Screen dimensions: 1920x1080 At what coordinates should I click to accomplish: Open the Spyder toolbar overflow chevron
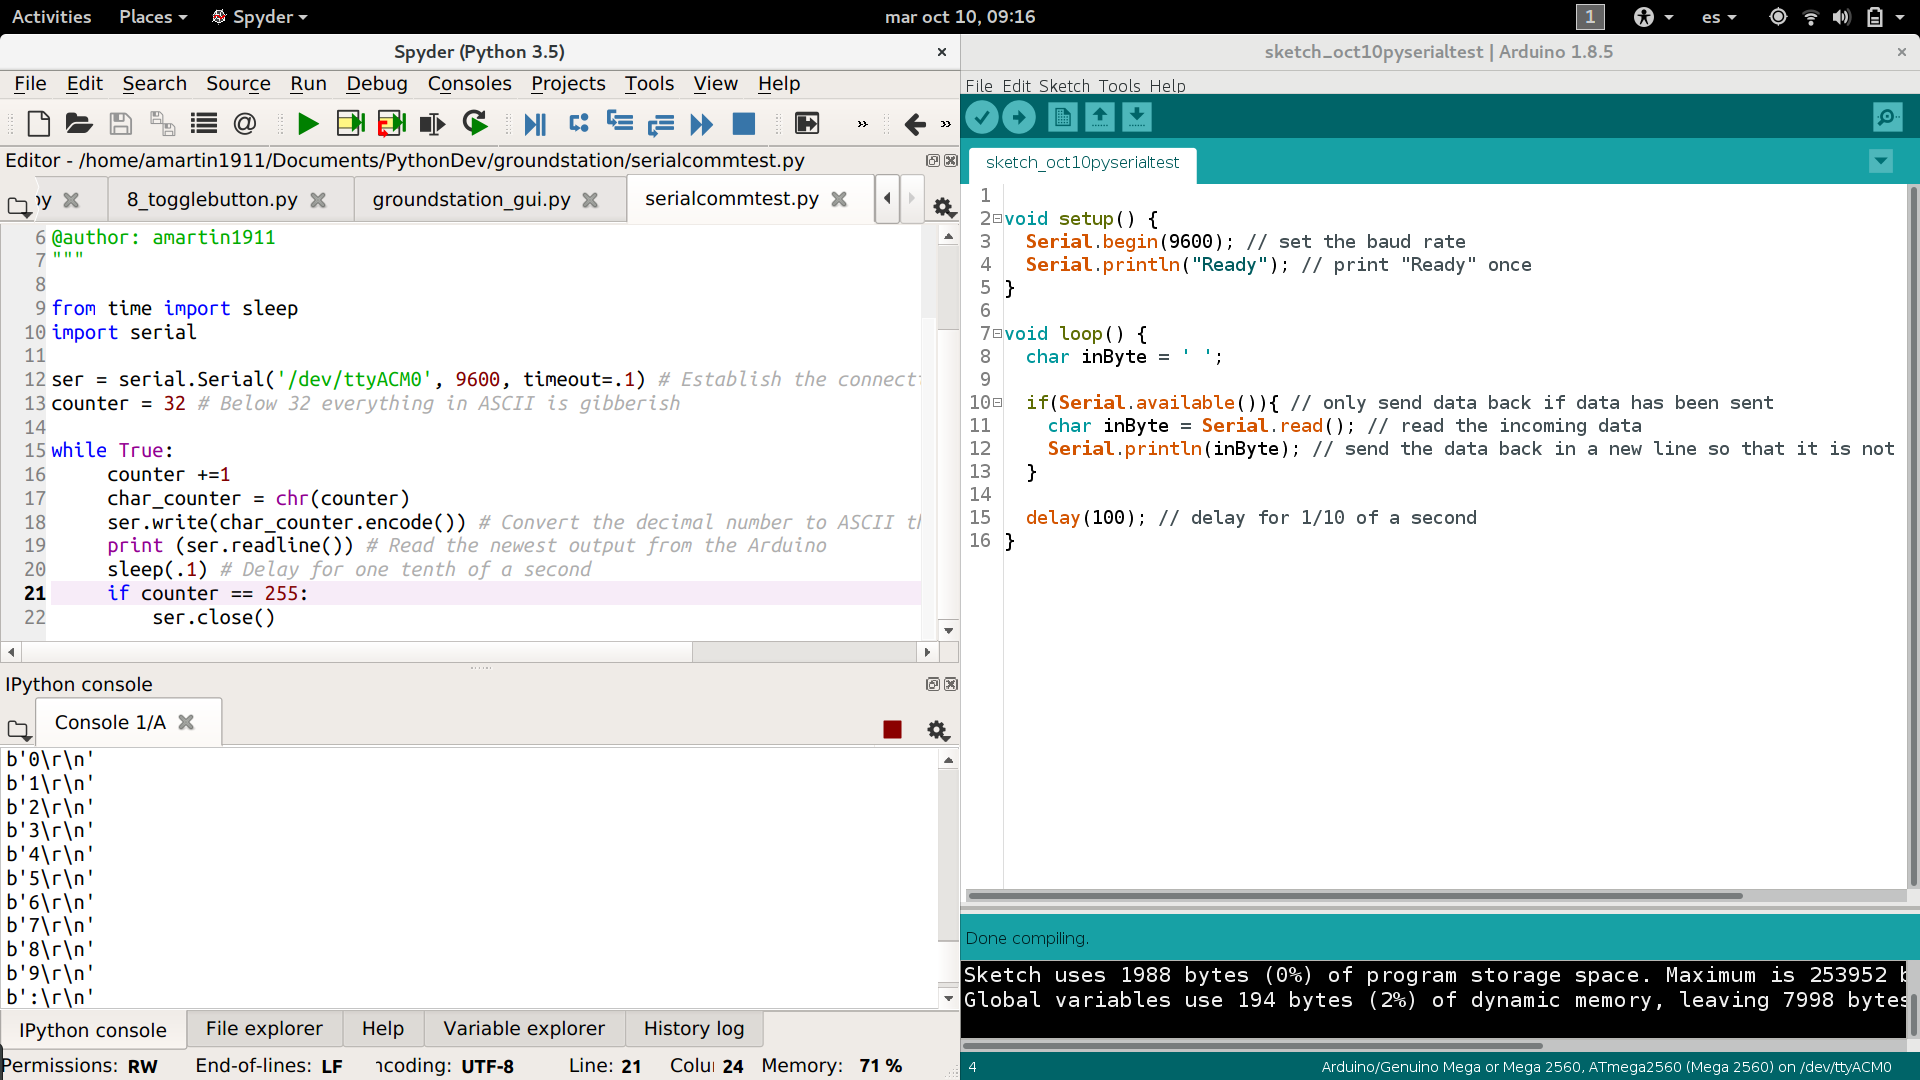[861, 123]
